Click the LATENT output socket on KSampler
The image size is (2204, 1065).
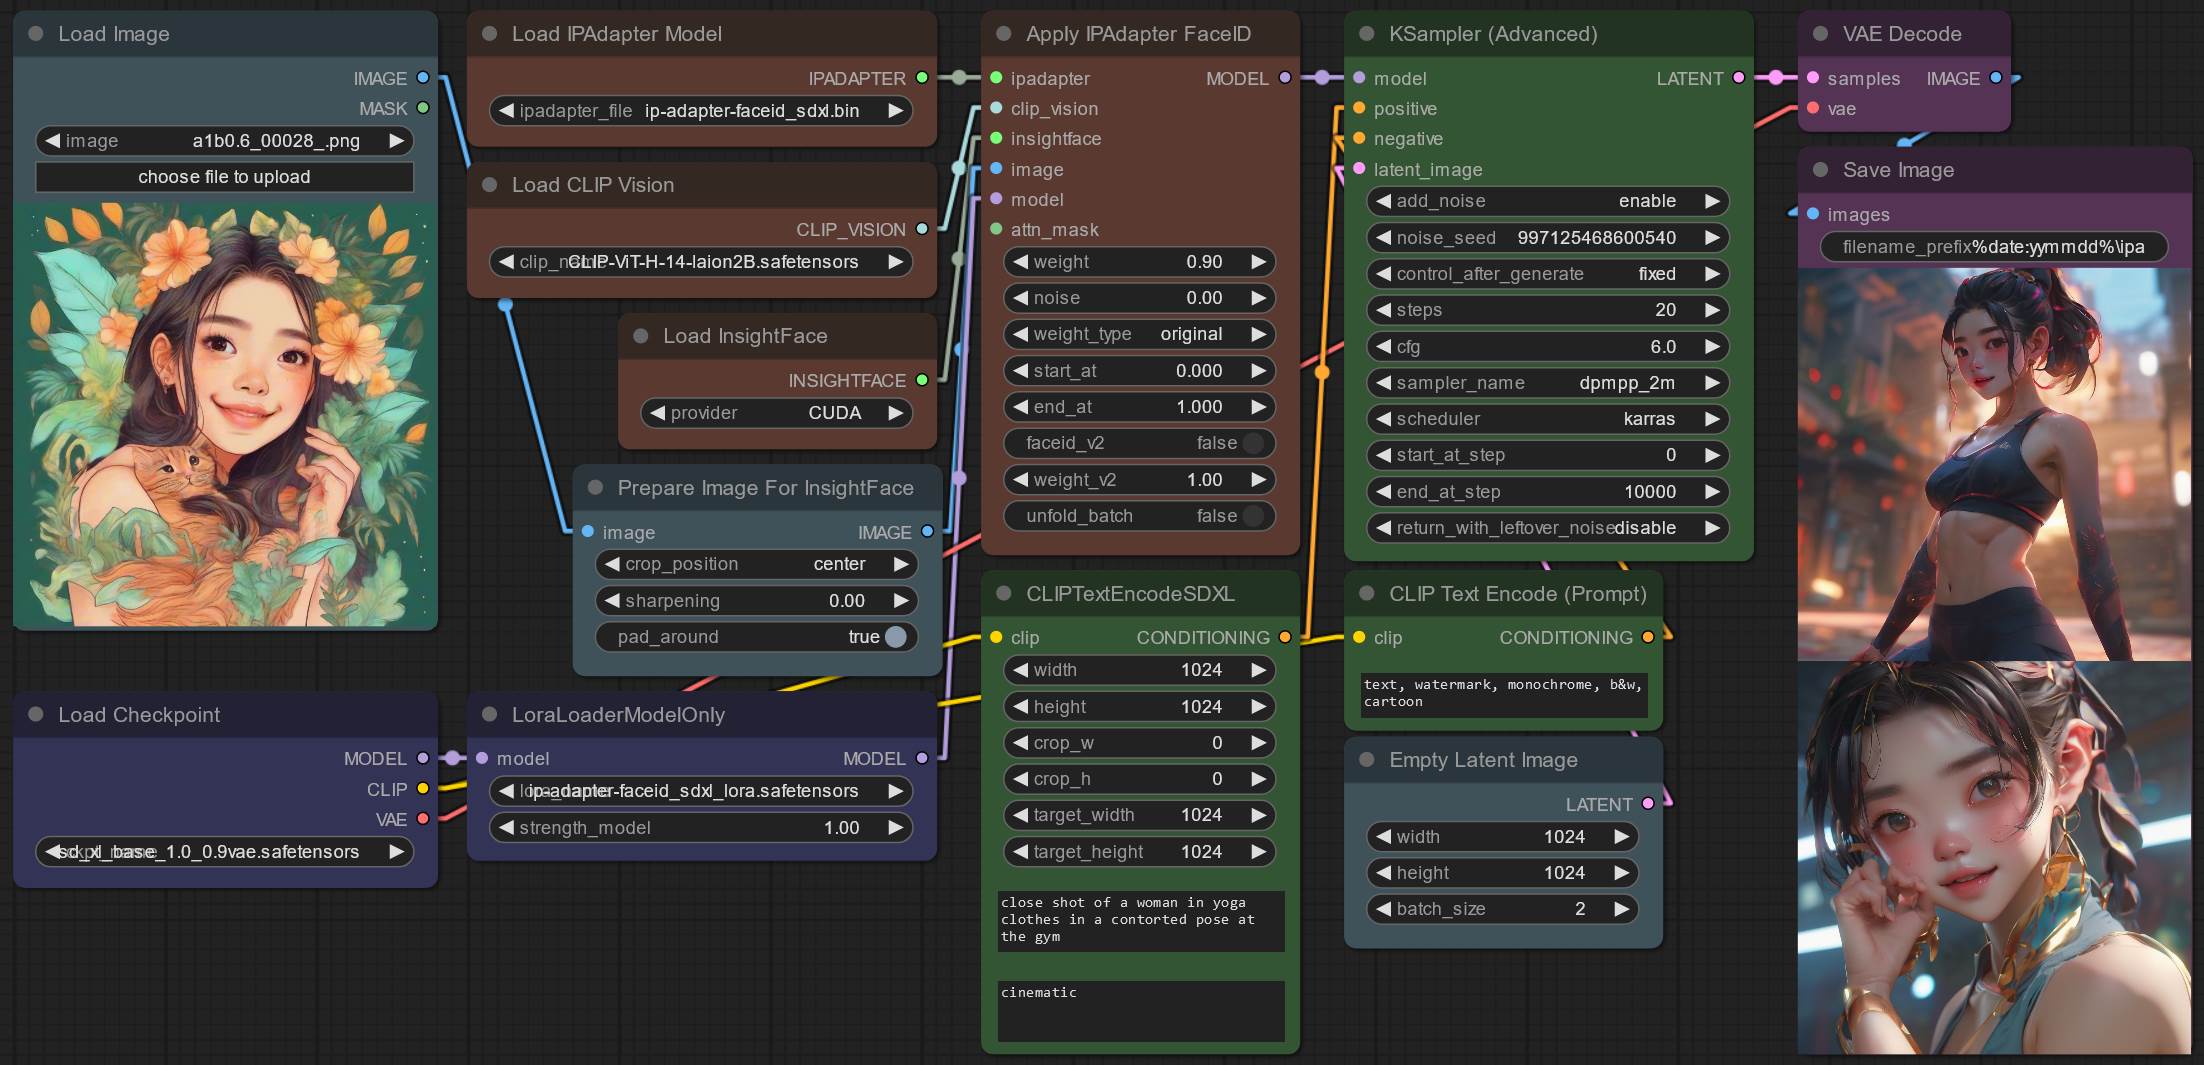[1739, 78]
